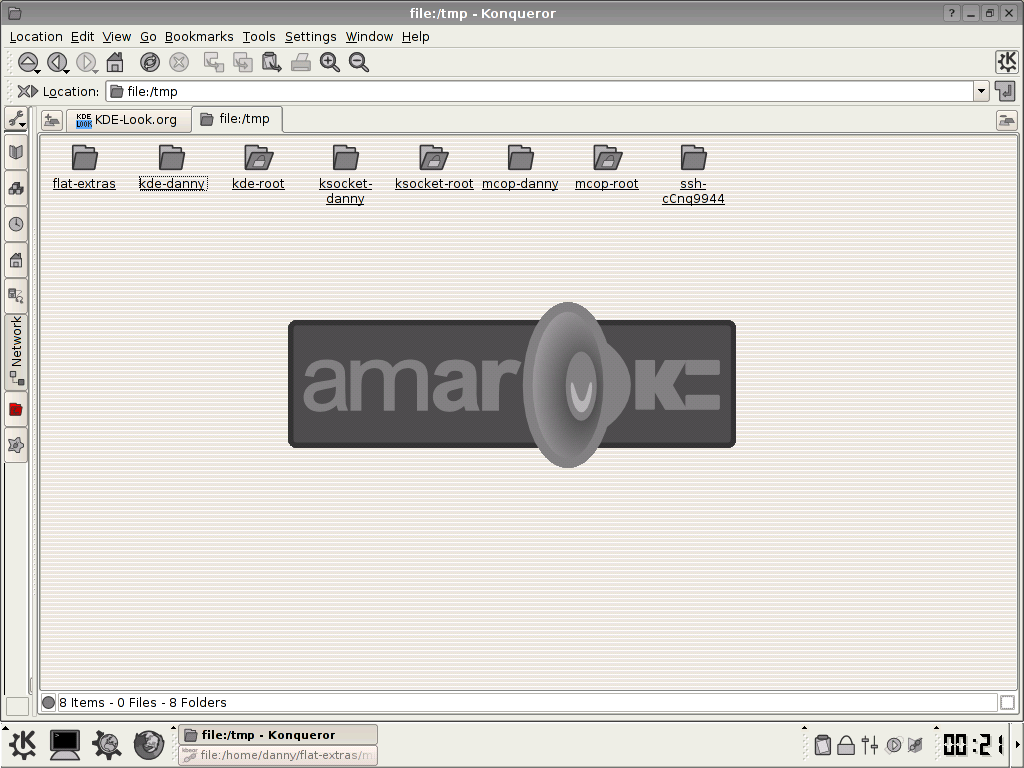Open the Edit menu
This screenshot has width=1024, height=768.
point(82,37)
